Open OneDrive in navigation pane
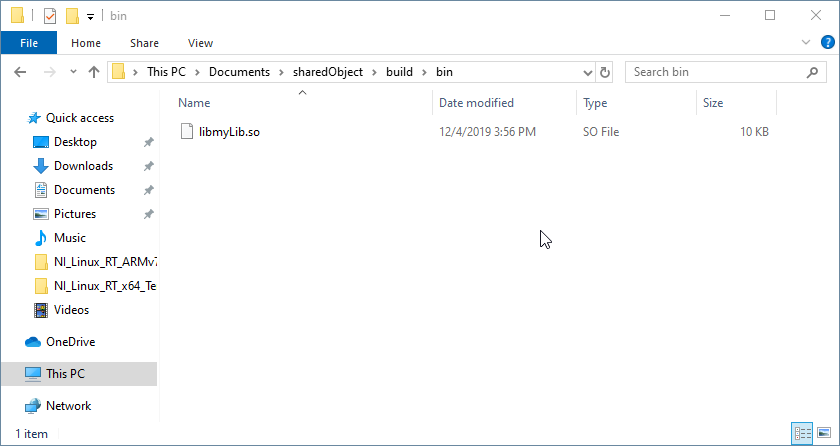Screen dimensions: 840x446 (70, 342)
